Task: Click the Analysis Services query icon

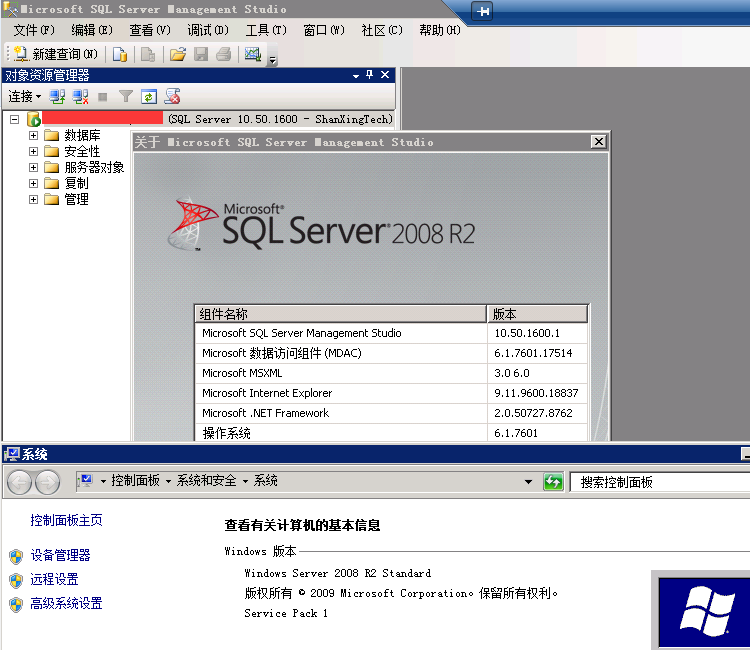Action: tap(148, 55)
